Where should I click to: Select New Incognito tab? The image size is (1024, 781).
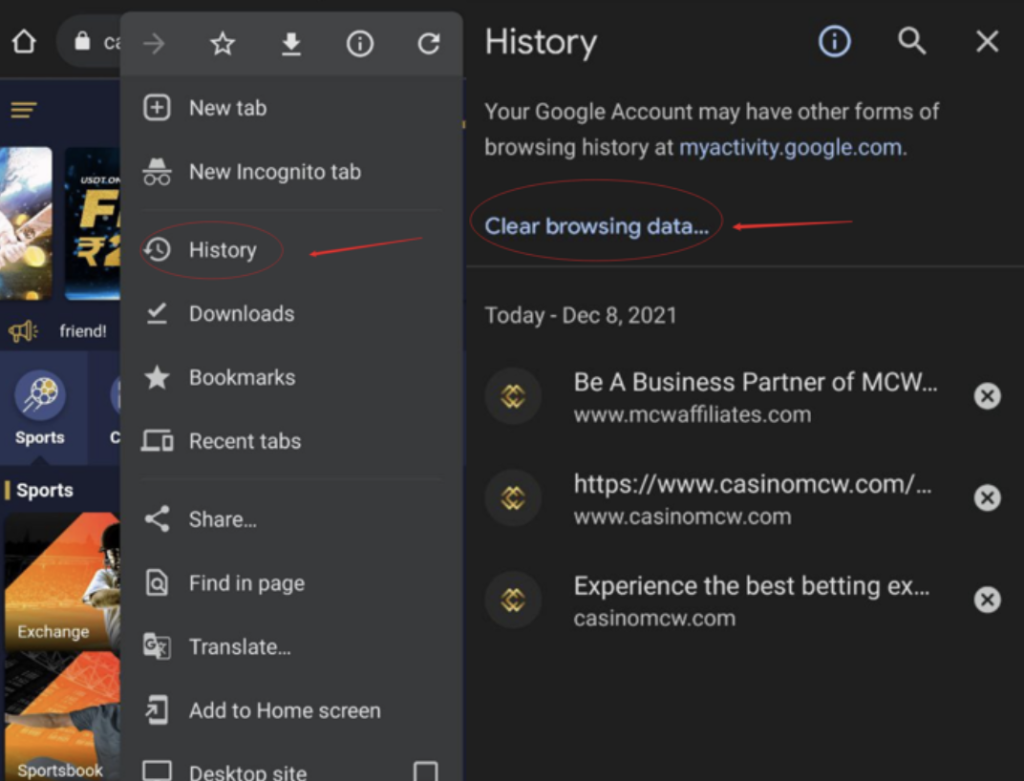(x=274, y=172)
